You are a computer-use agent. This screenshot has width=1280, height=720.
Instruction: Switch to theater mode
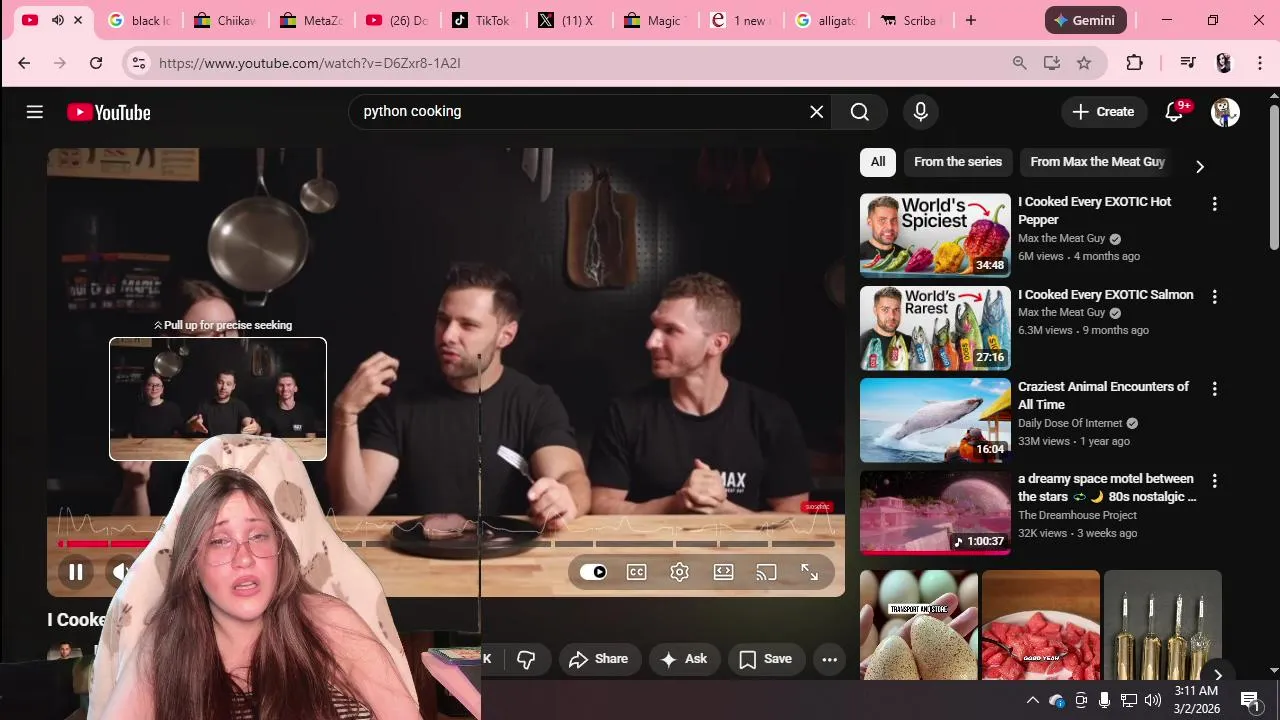(724, 572)
